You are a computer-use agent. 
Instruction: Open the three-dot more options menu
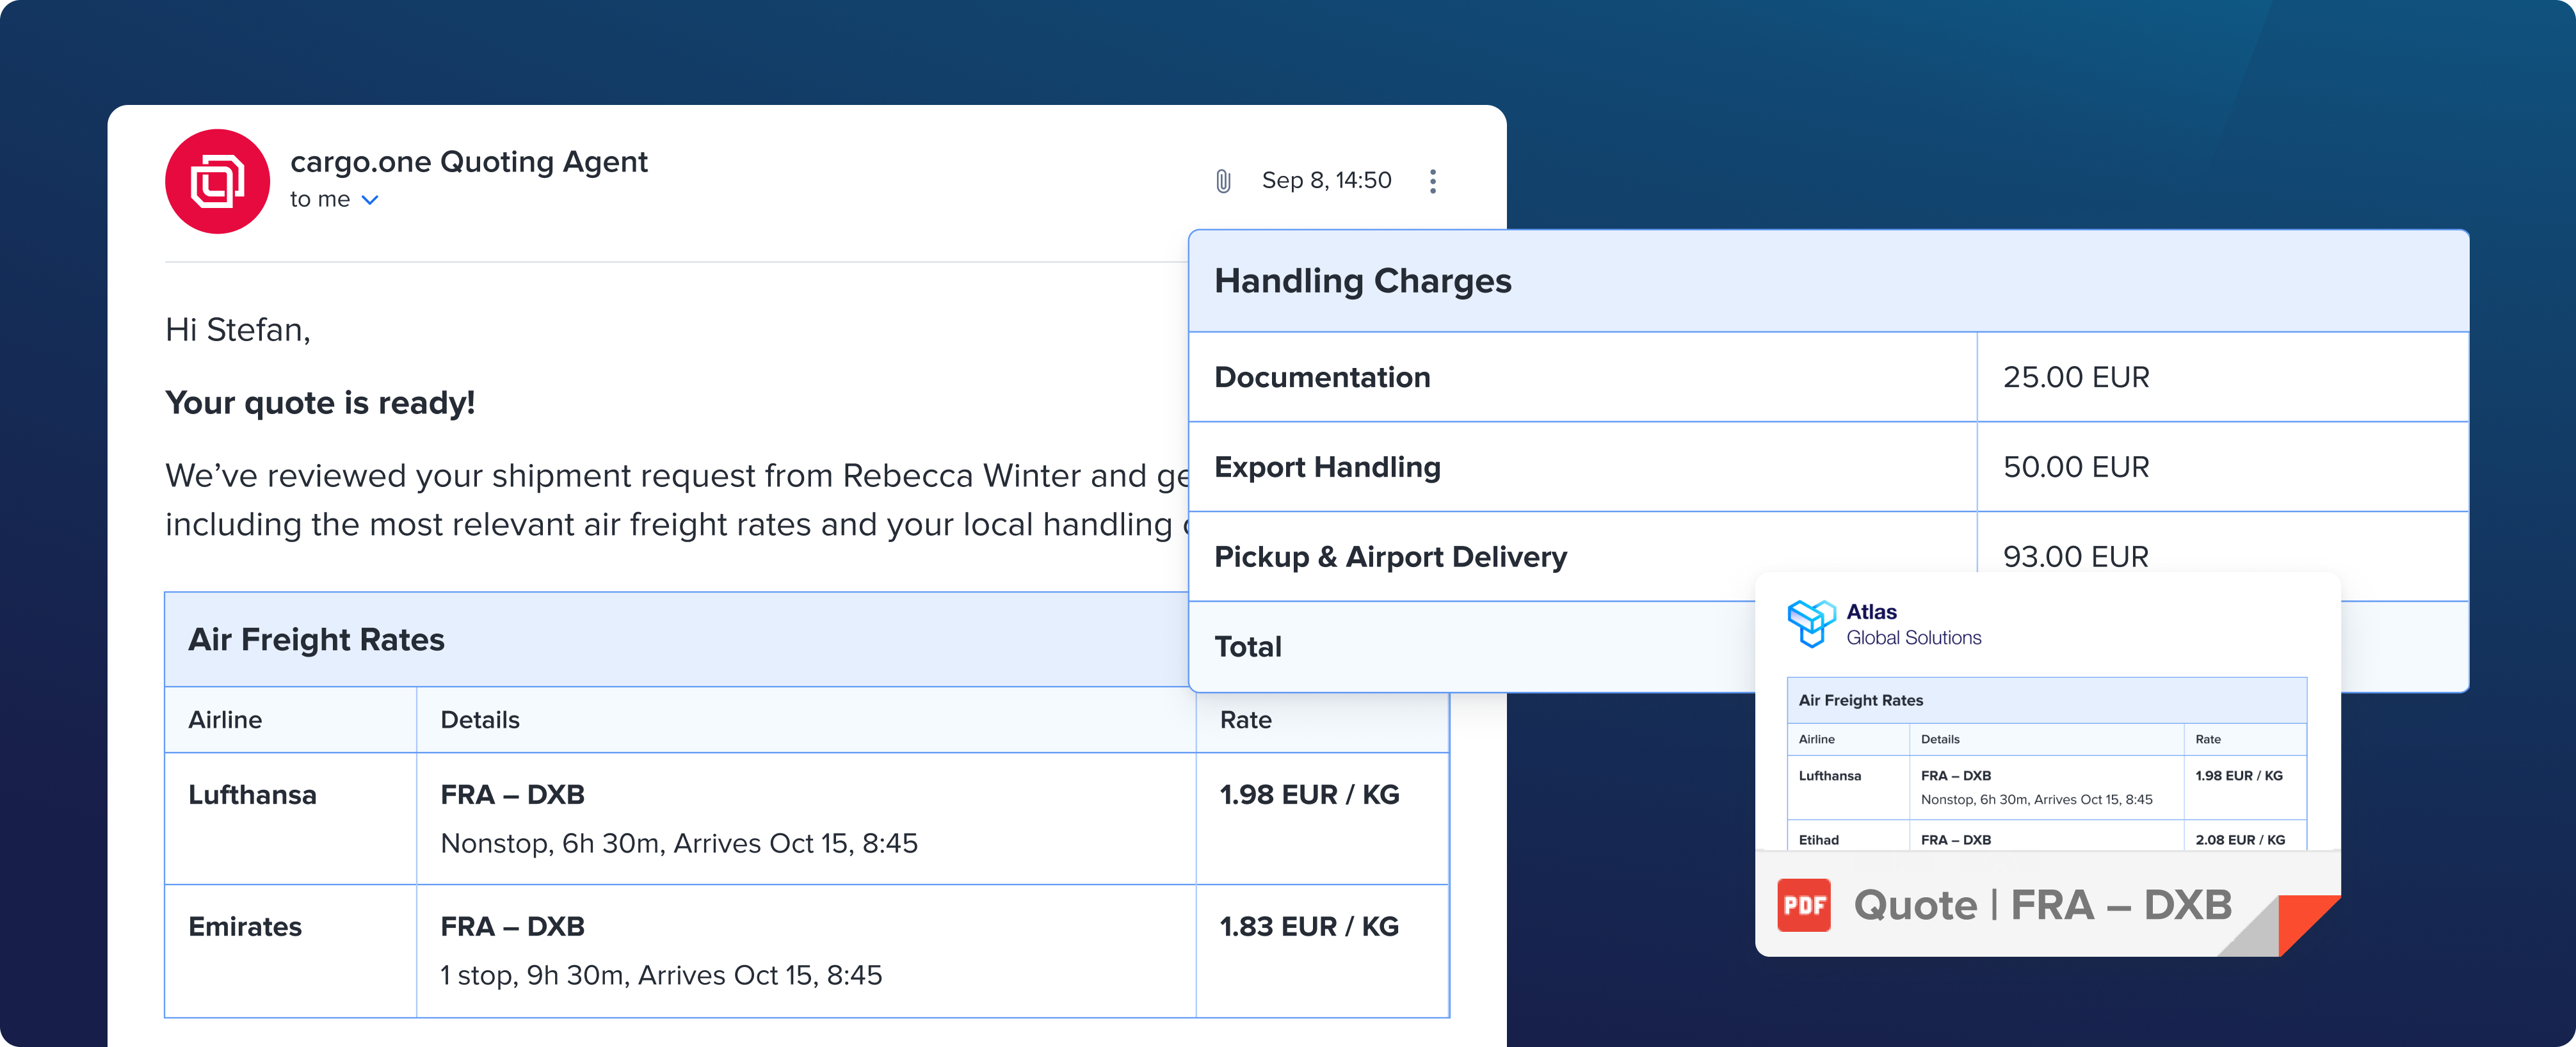coord(1432,181)
